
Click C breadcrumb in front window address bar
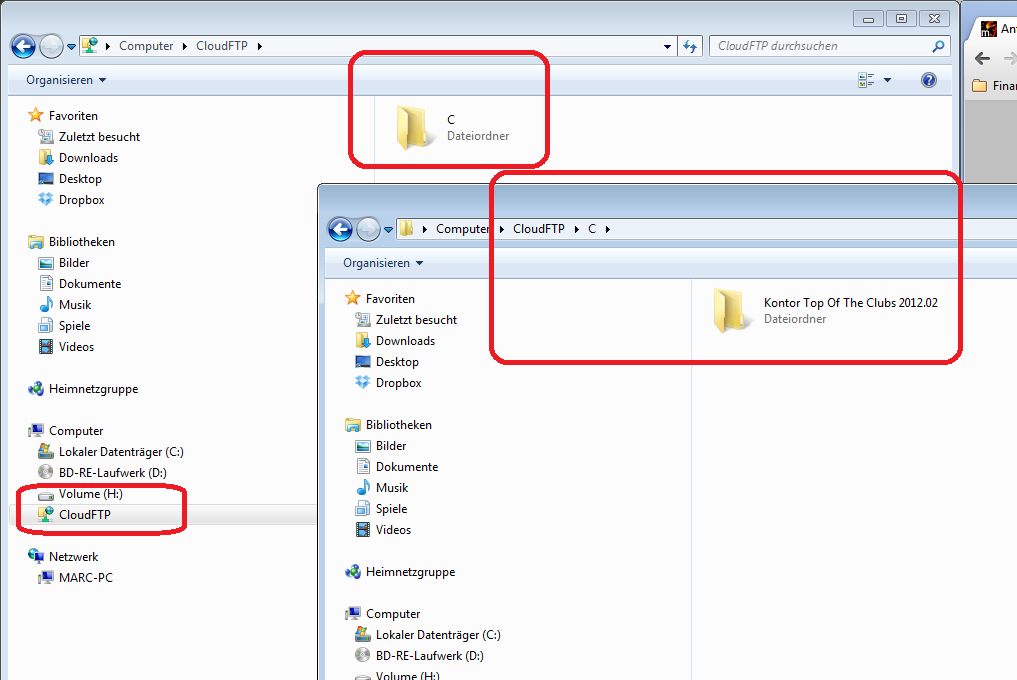592,229
